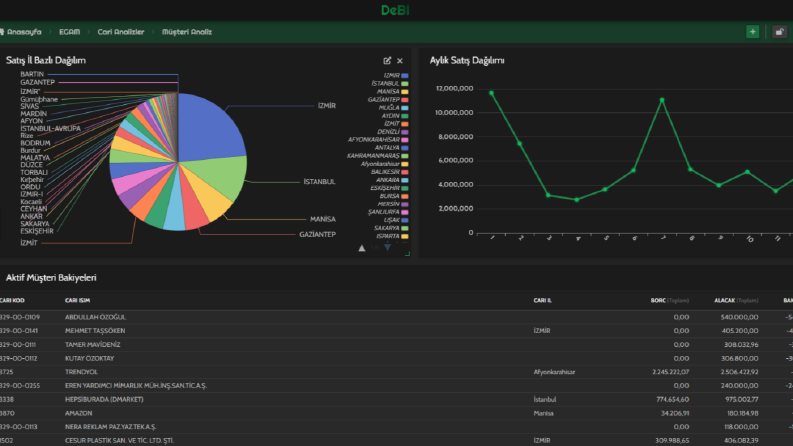Click the İZMİR label beside the pie
The height and width of the screenshot is (446, 793).
click(x=327, y=106)
